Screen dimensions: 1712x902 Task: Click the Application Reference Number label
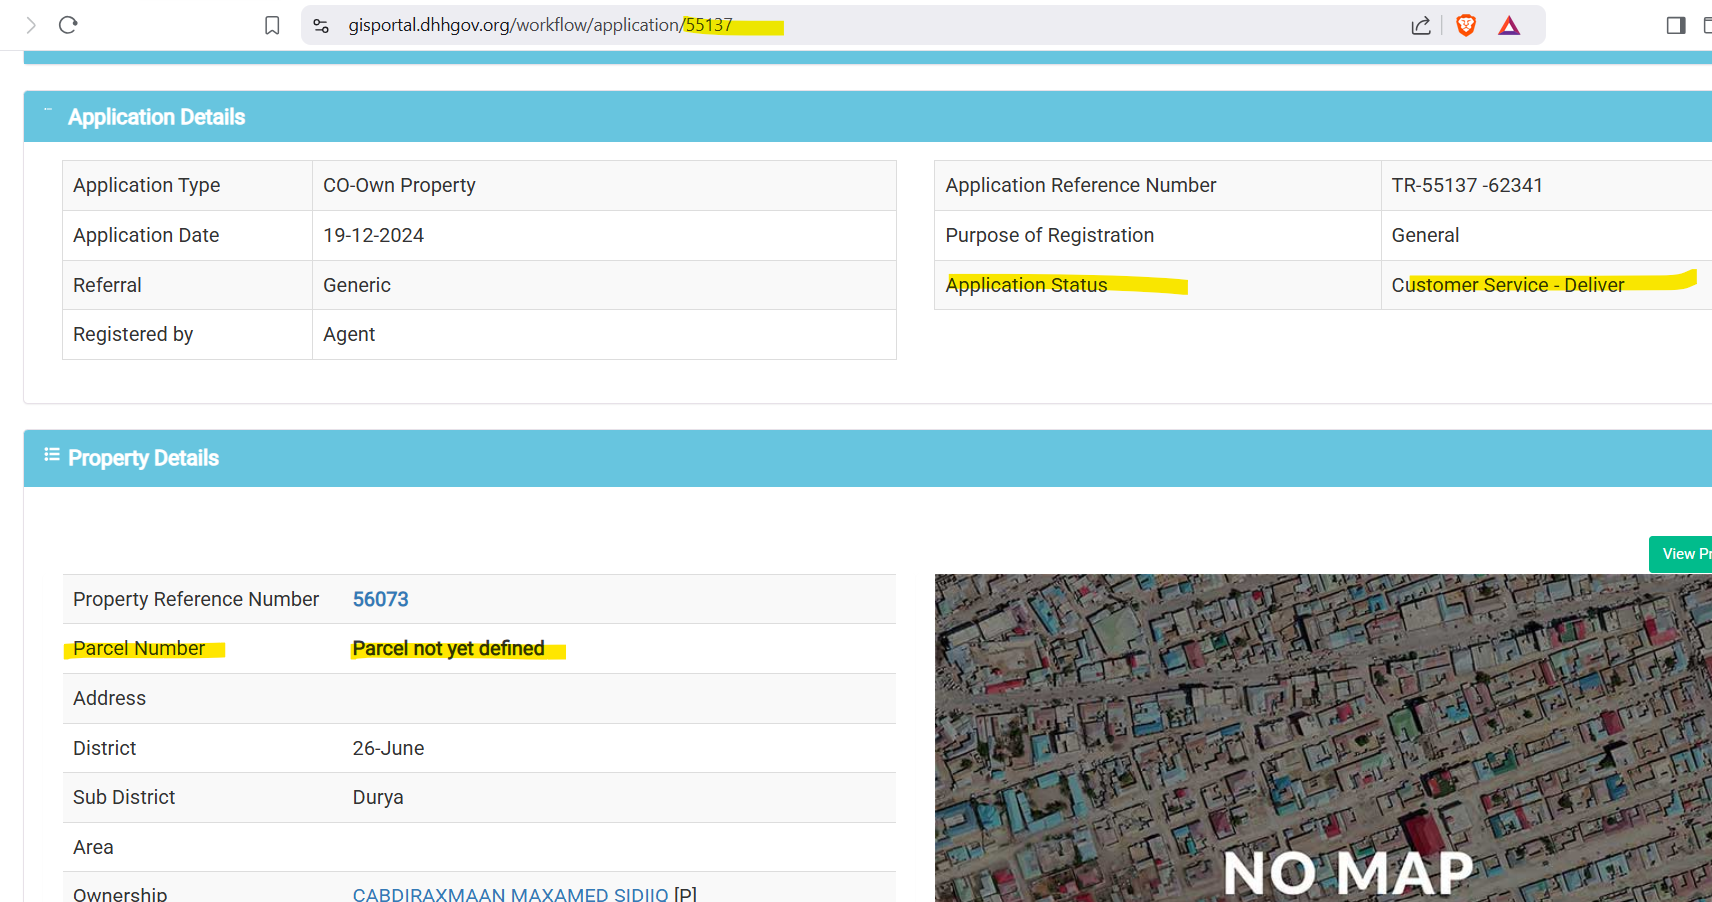[1081, 185]
